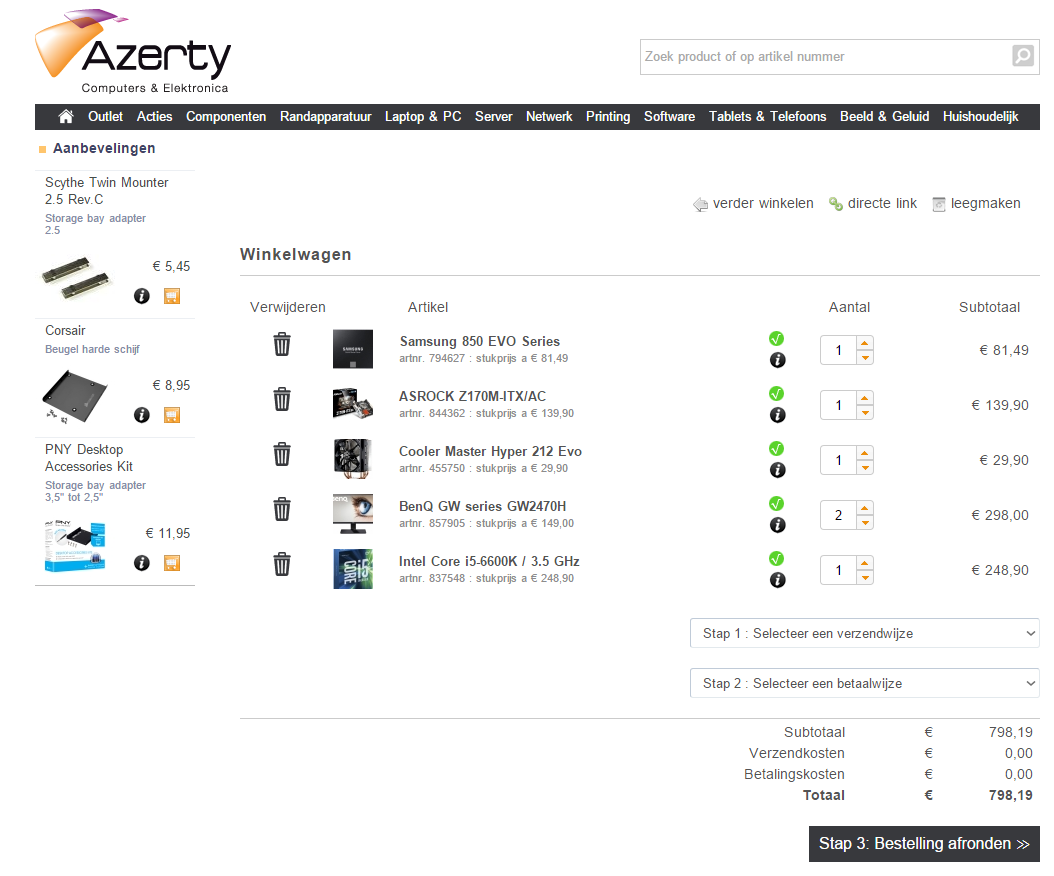Click verder winkelen link

pyautogui.click(x=754, y=203)
